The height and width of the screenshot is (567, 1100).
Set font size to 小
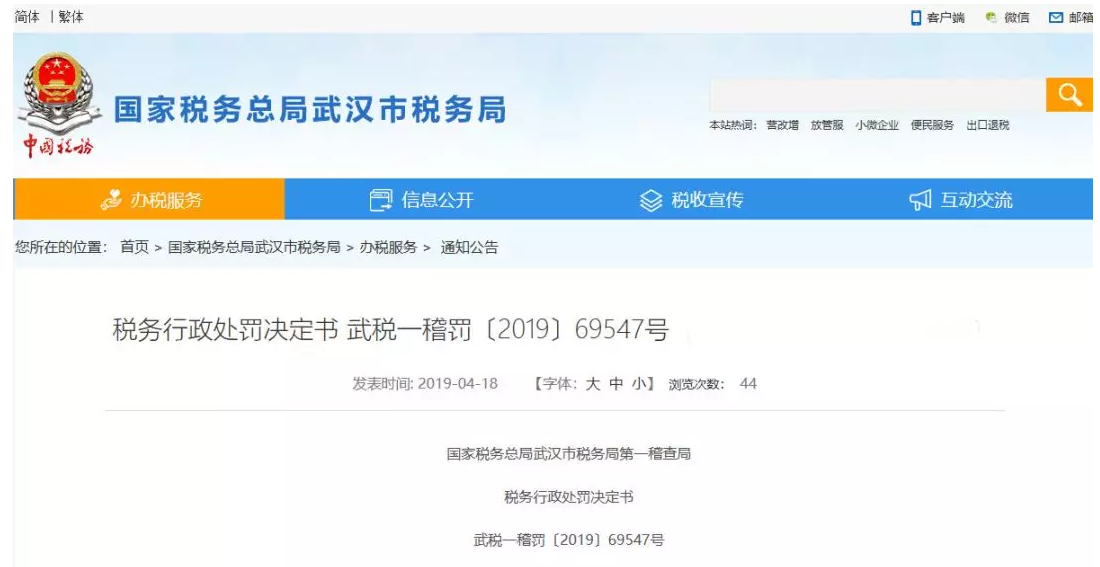coord(640,384)
